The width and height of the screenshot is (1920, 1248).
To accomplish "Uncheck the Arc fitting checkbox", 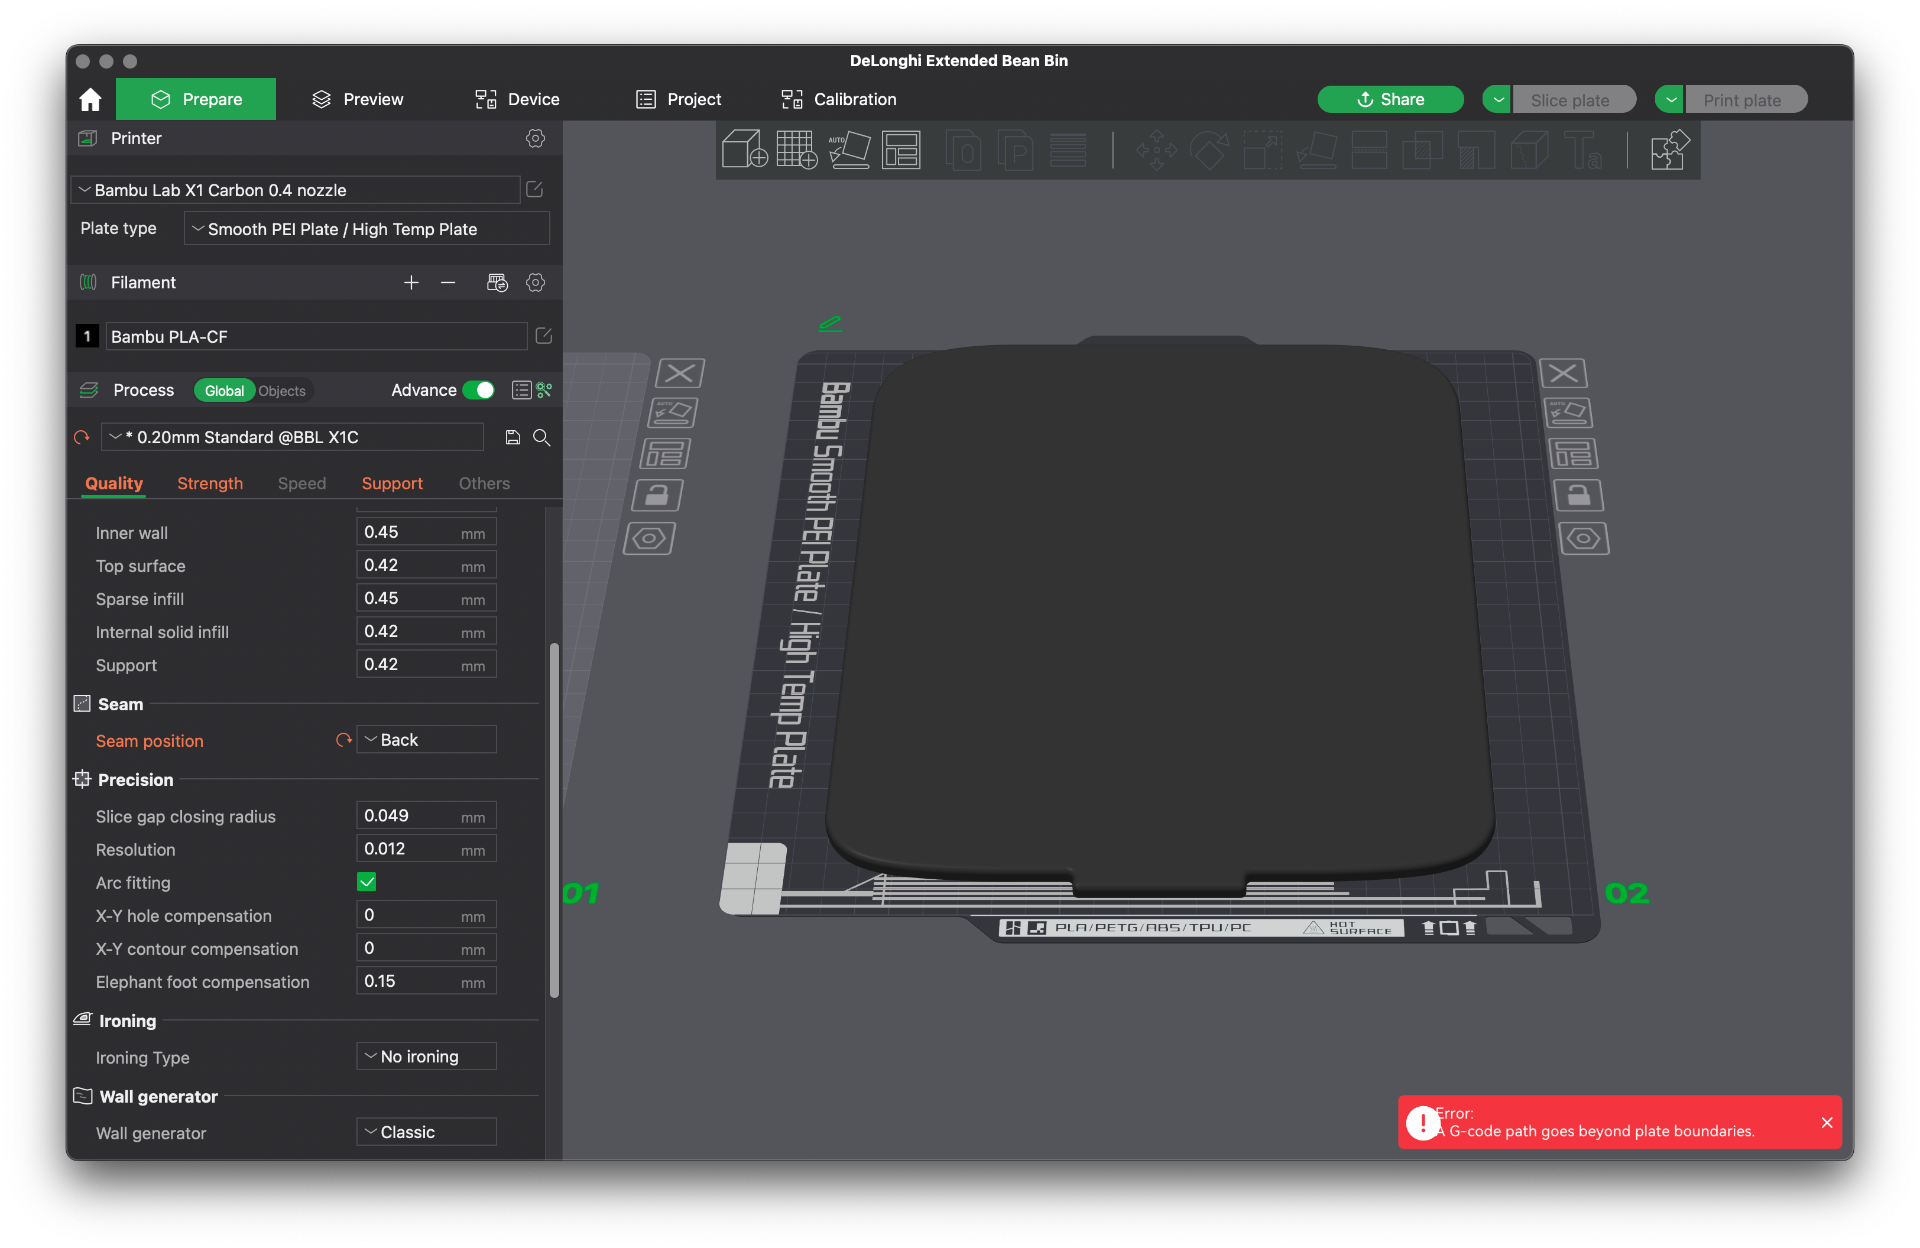I will point(367,882).
